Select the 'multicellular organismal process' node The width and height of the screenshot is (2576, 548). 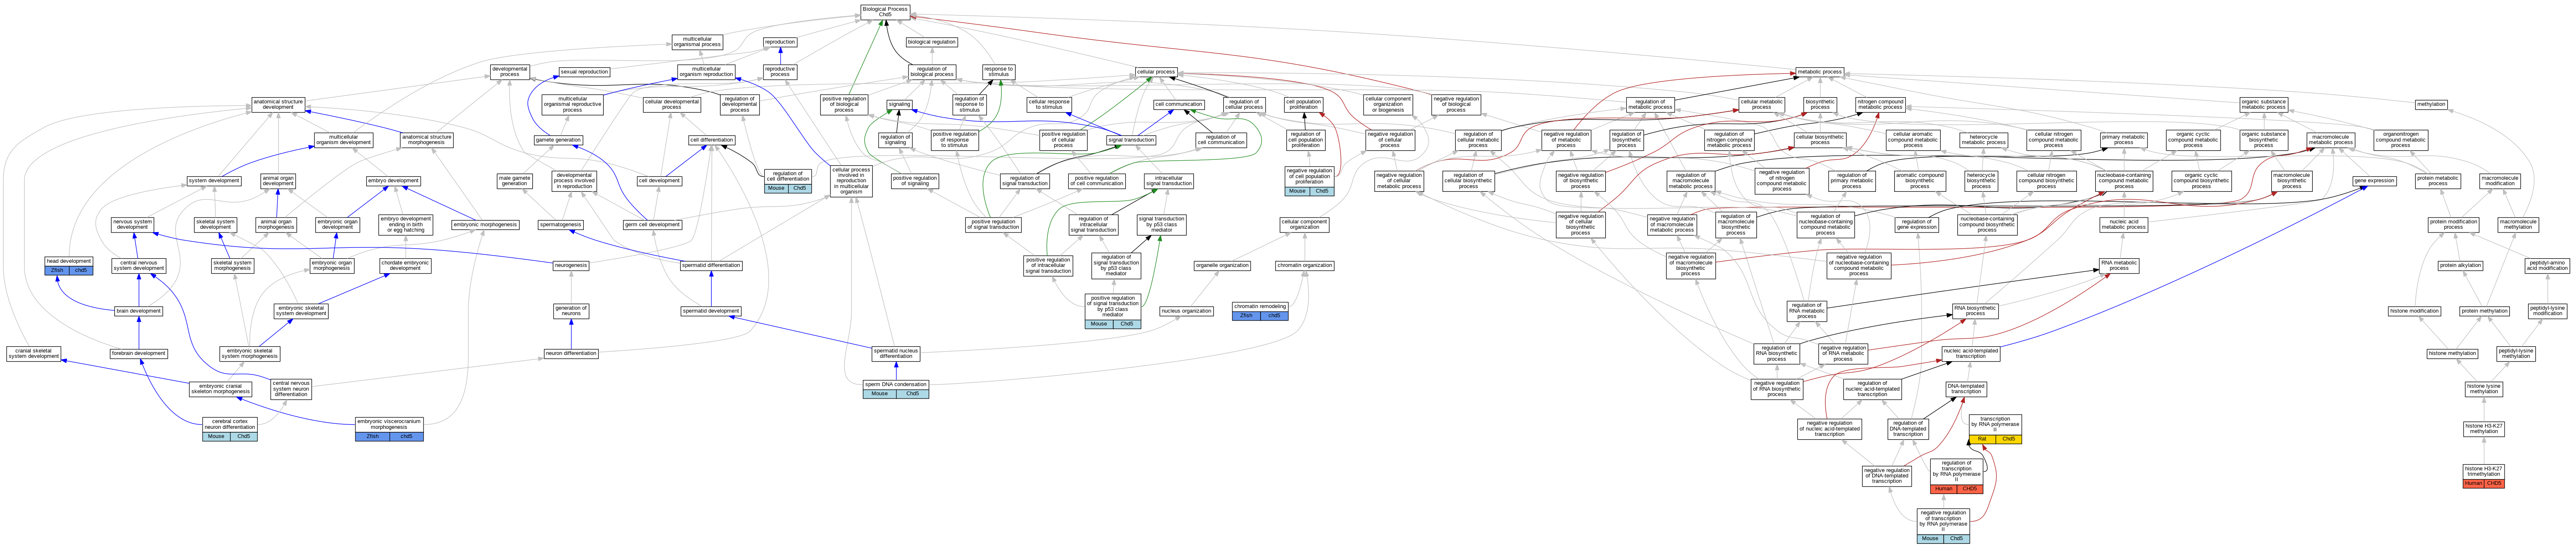697,42
